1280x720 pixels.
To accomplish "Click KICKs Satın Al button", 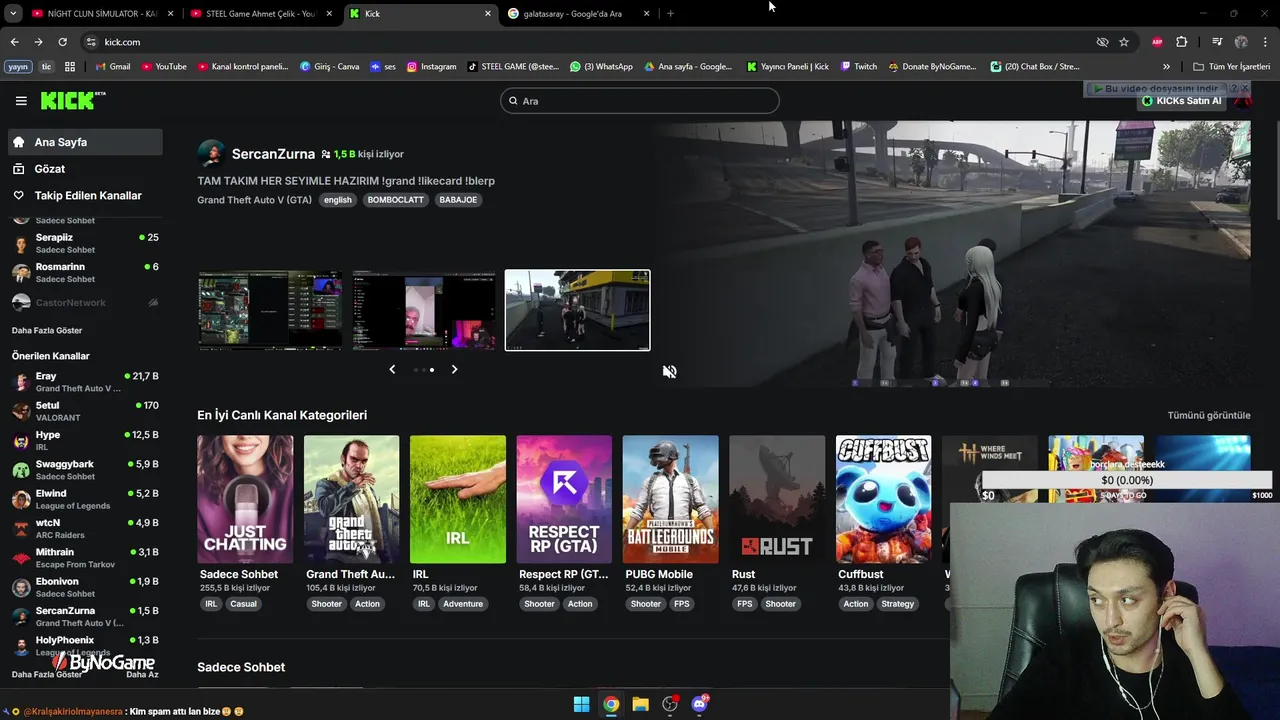I will click(1182, 101).
